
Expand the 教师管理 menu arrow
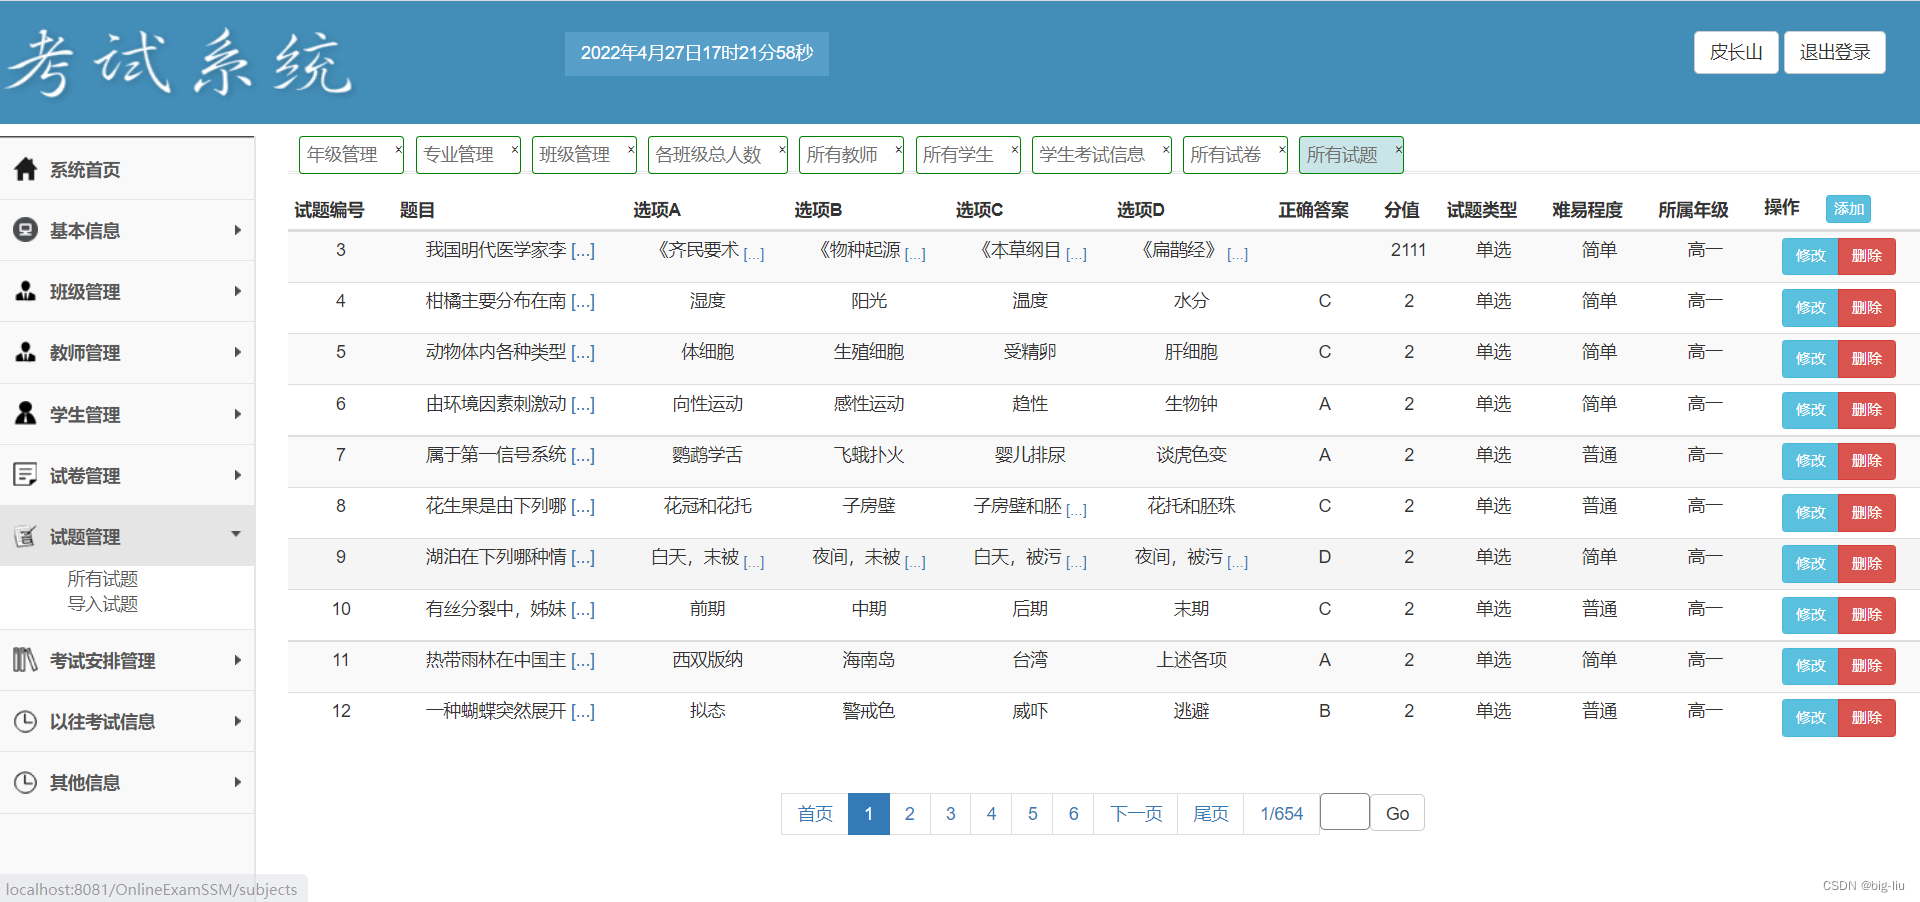pos(237,352)
